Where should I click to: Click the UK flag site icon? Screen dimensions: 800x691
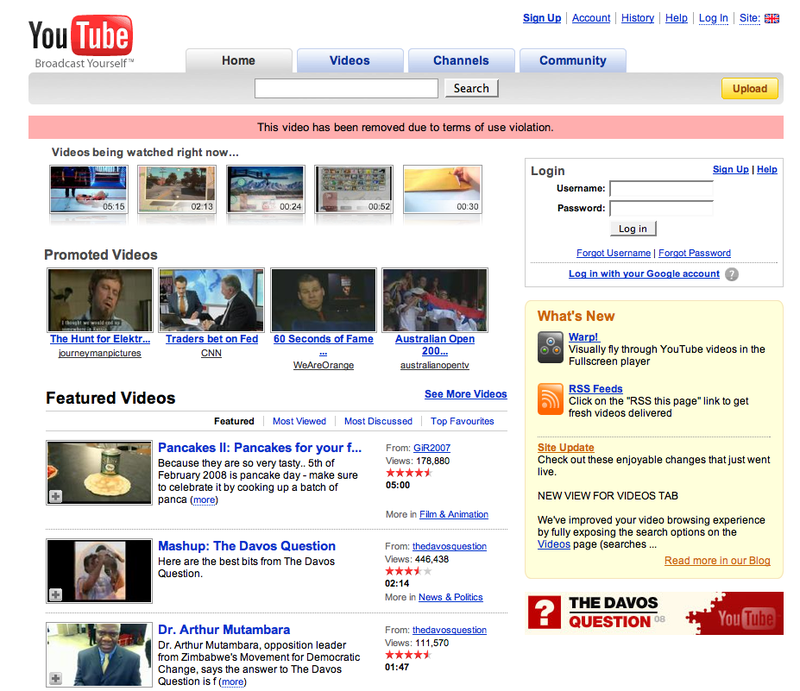[772, 18]
